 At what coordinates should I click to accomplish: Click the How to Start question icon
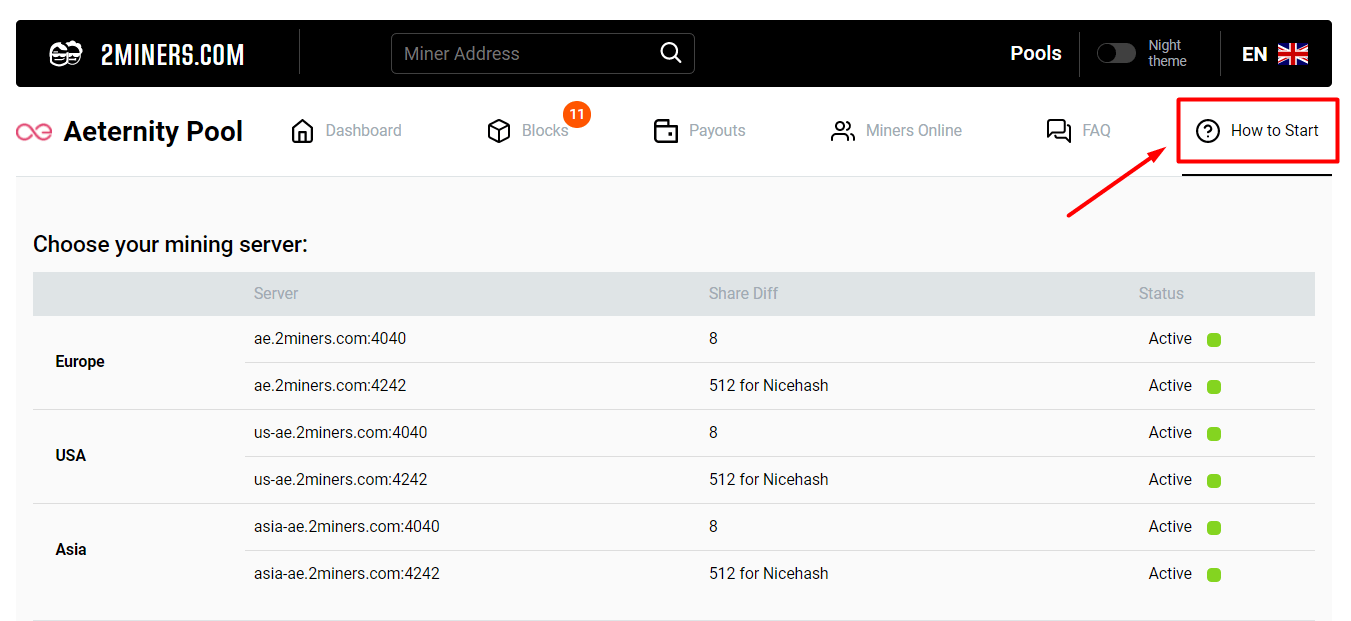coord(1208,131)
